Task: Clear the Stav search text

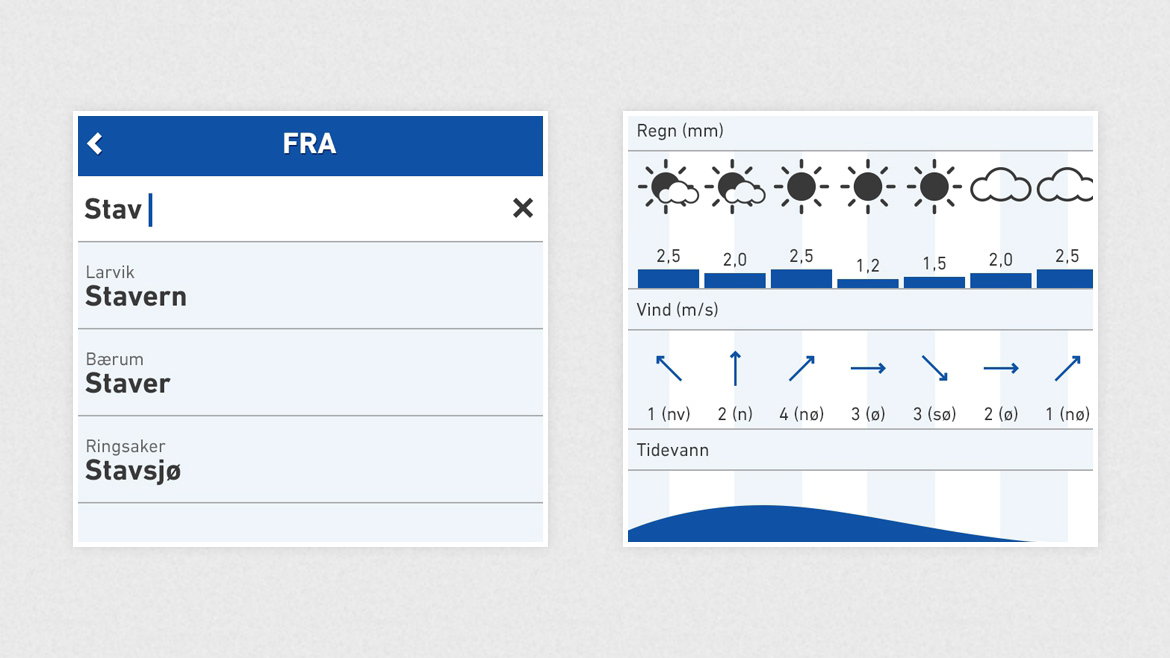Action: 523,208
